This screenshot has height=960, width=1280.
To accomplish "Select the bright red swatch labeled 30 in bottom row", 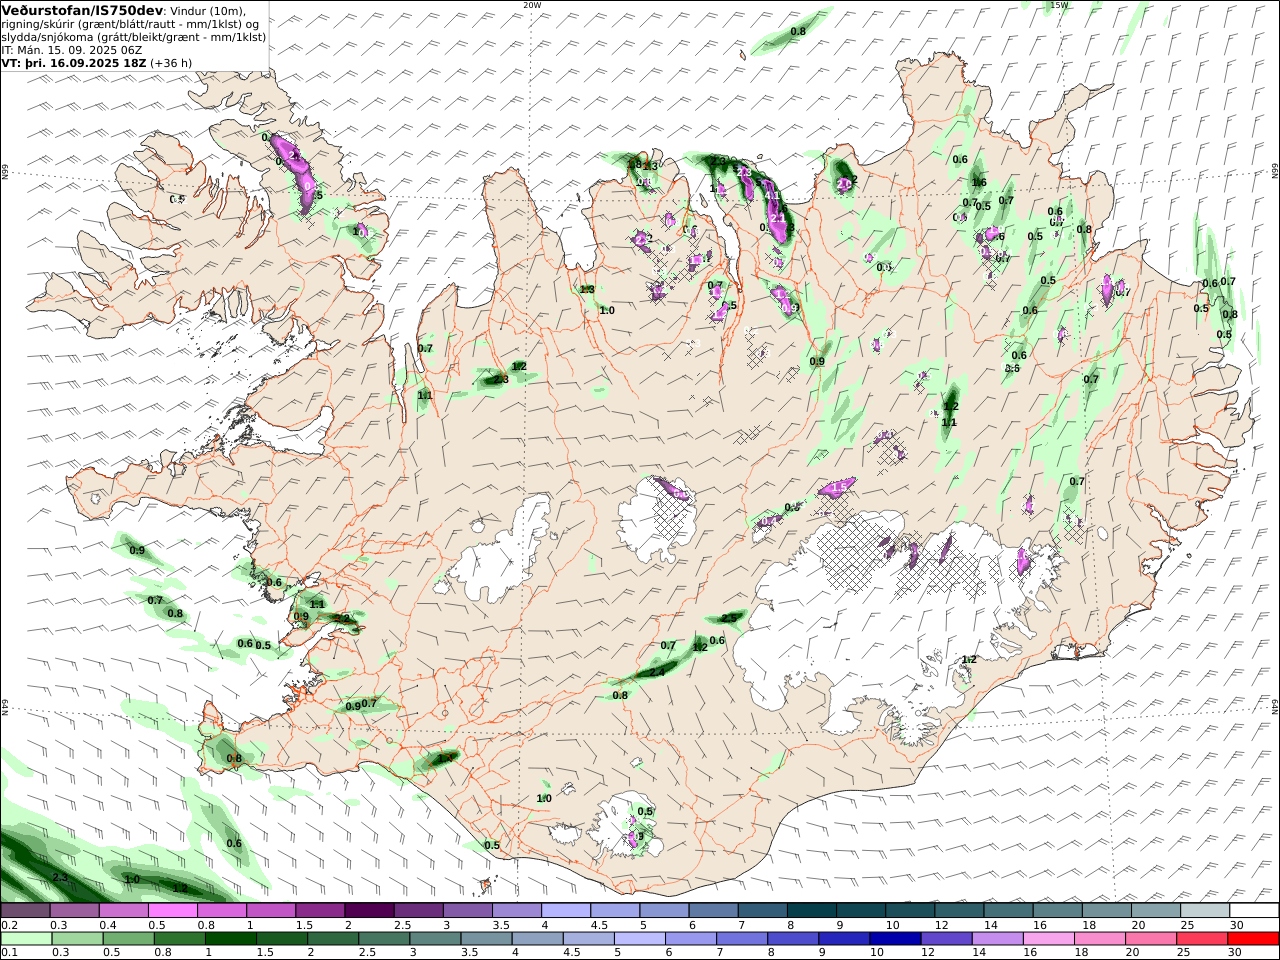I will [x=1253, y=939].
